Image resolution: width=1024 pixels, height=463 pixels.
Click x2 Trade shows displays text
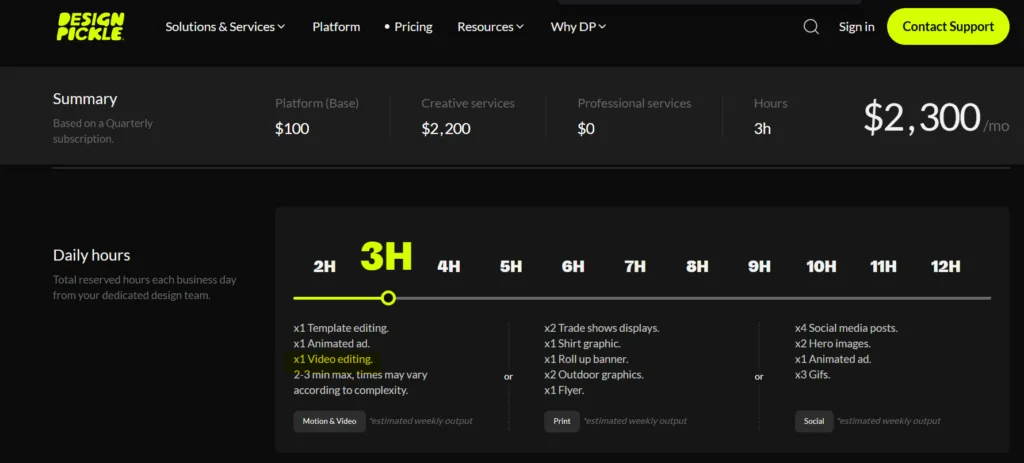(x=601, y=328)
